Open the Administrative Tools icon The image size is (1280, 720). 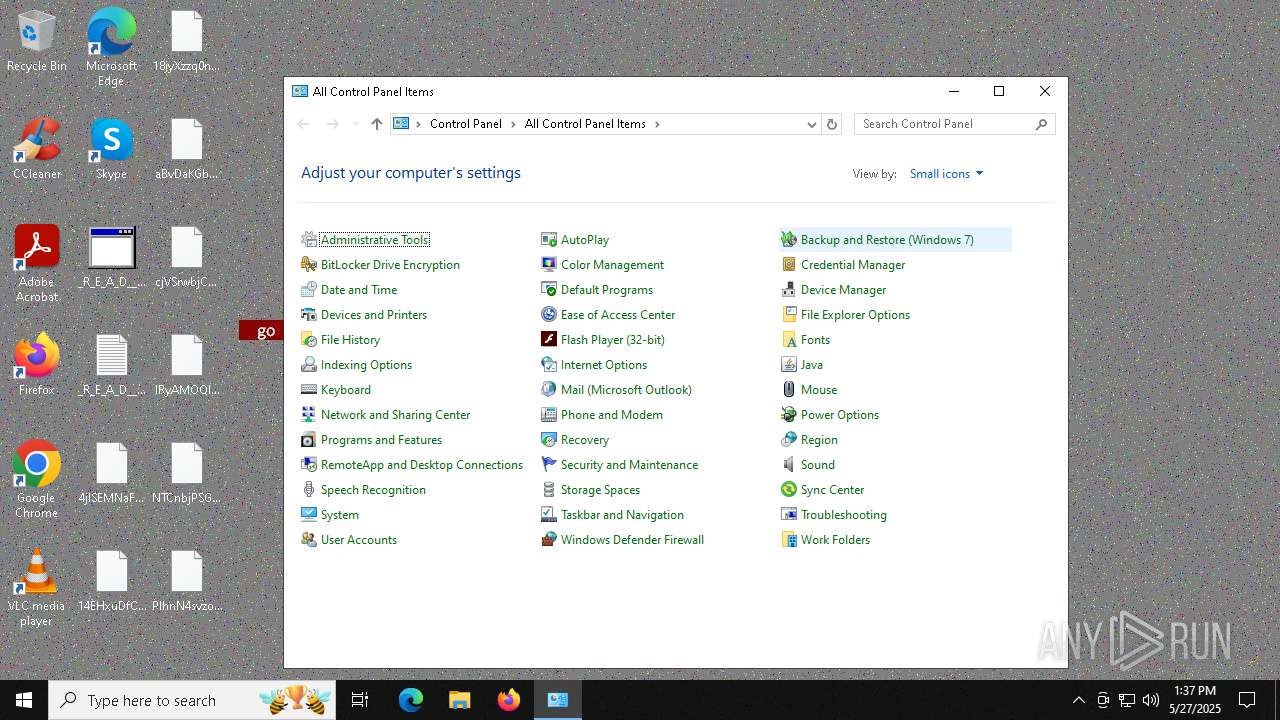309,240
